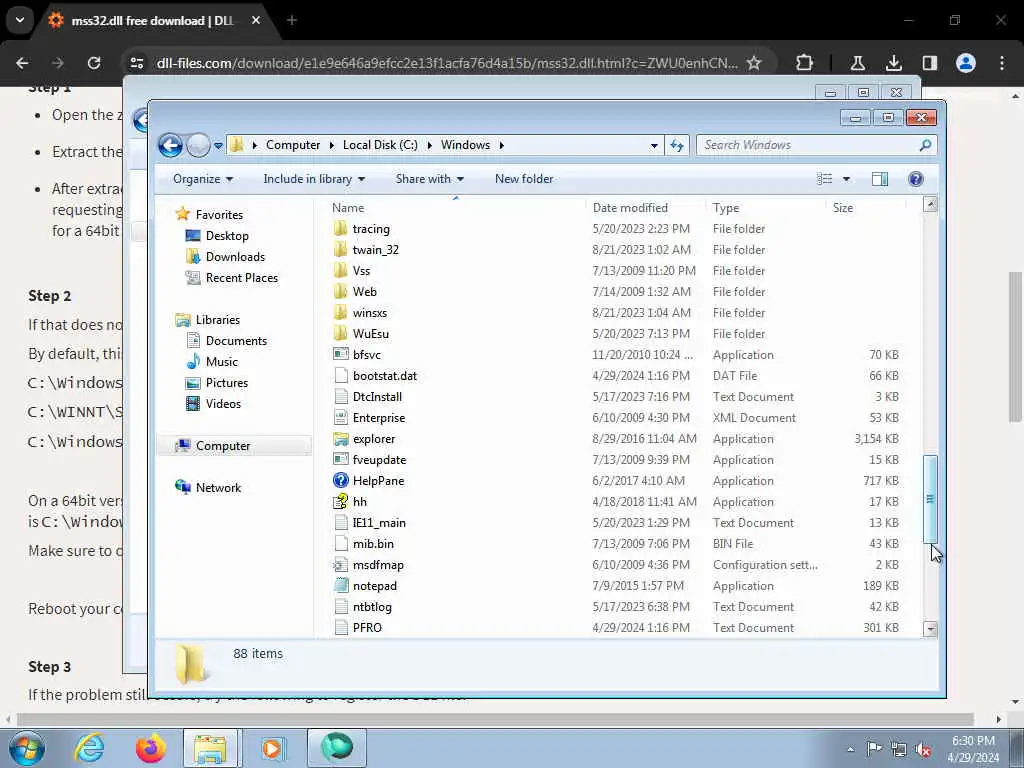
Task: Reload the dll-files.com page in Chrome
Action: [94, 63]
